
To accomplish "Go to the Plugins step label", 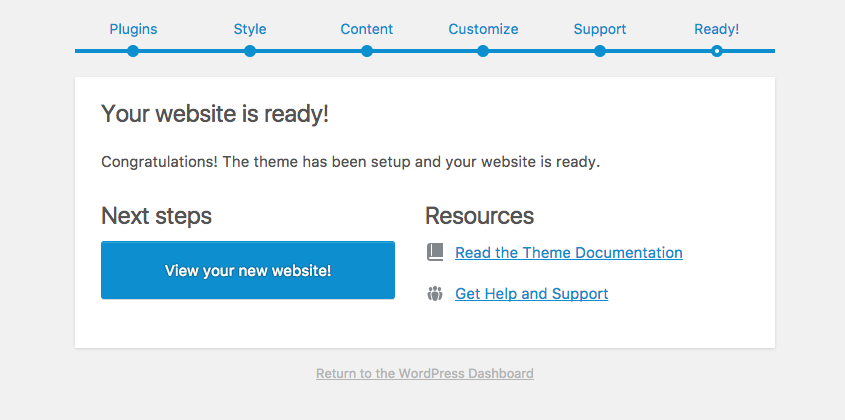I will (x=133, y=29).
